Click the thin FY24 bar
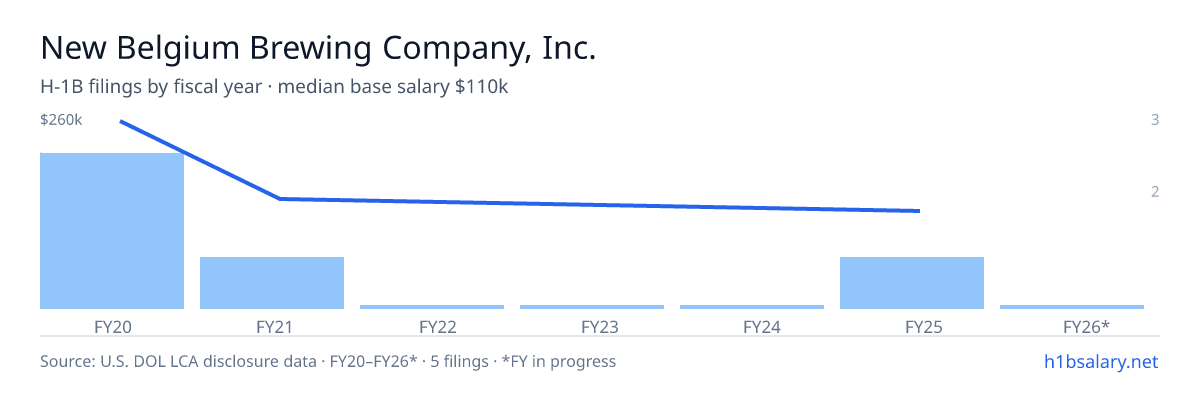1200x400 pixels. coord(752,307)
